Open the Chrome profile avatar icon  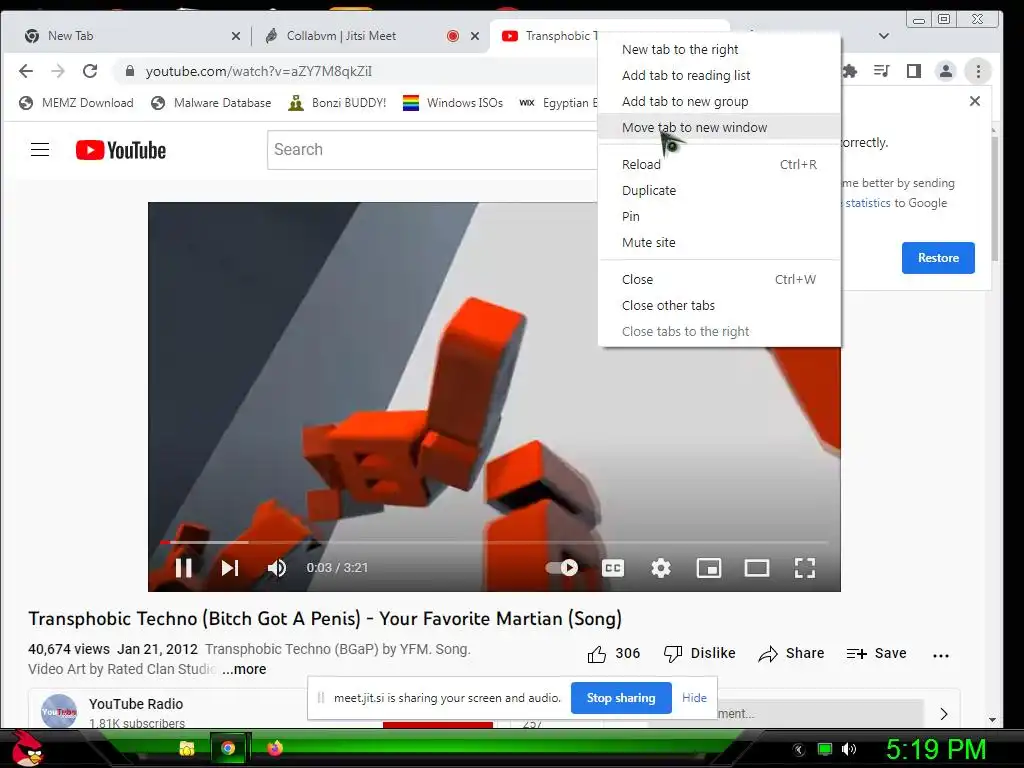(x=946, y=71)
